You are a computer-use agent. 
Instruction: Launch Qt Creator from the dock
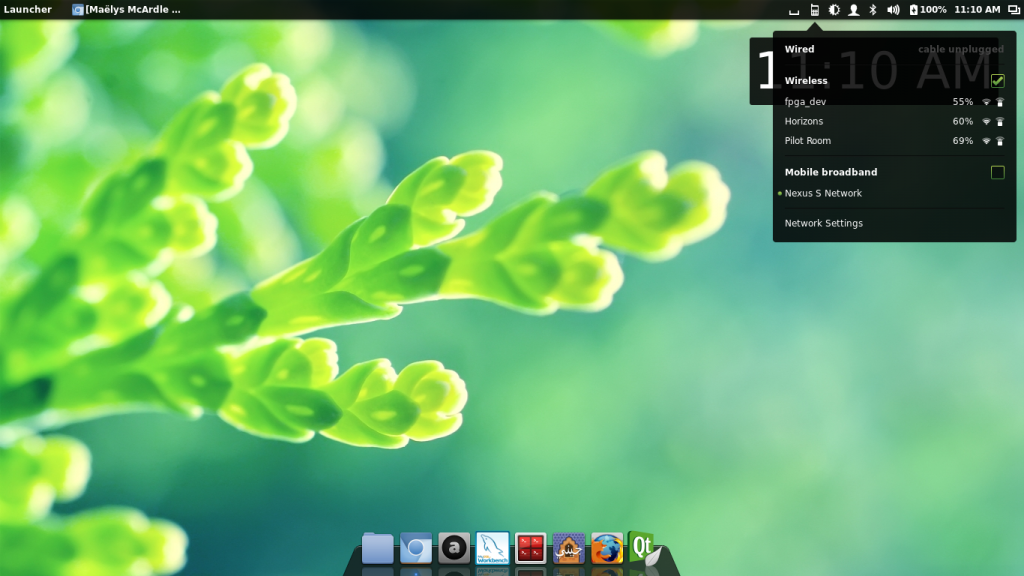point(643,548)
